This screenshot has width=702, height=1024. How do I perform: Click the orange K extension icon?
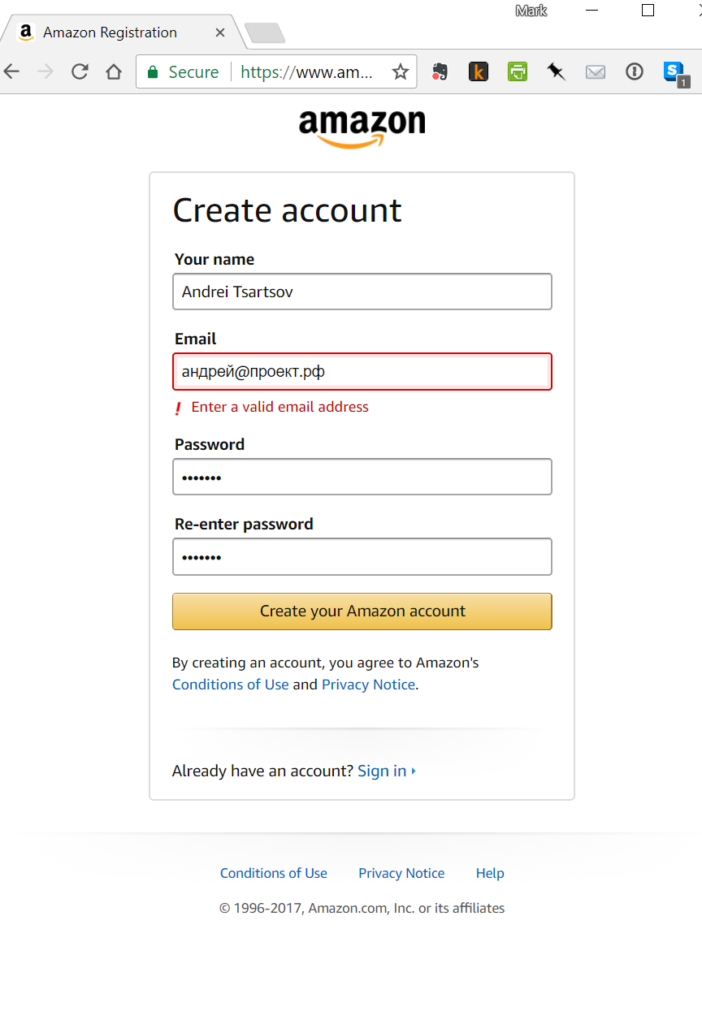478,72
